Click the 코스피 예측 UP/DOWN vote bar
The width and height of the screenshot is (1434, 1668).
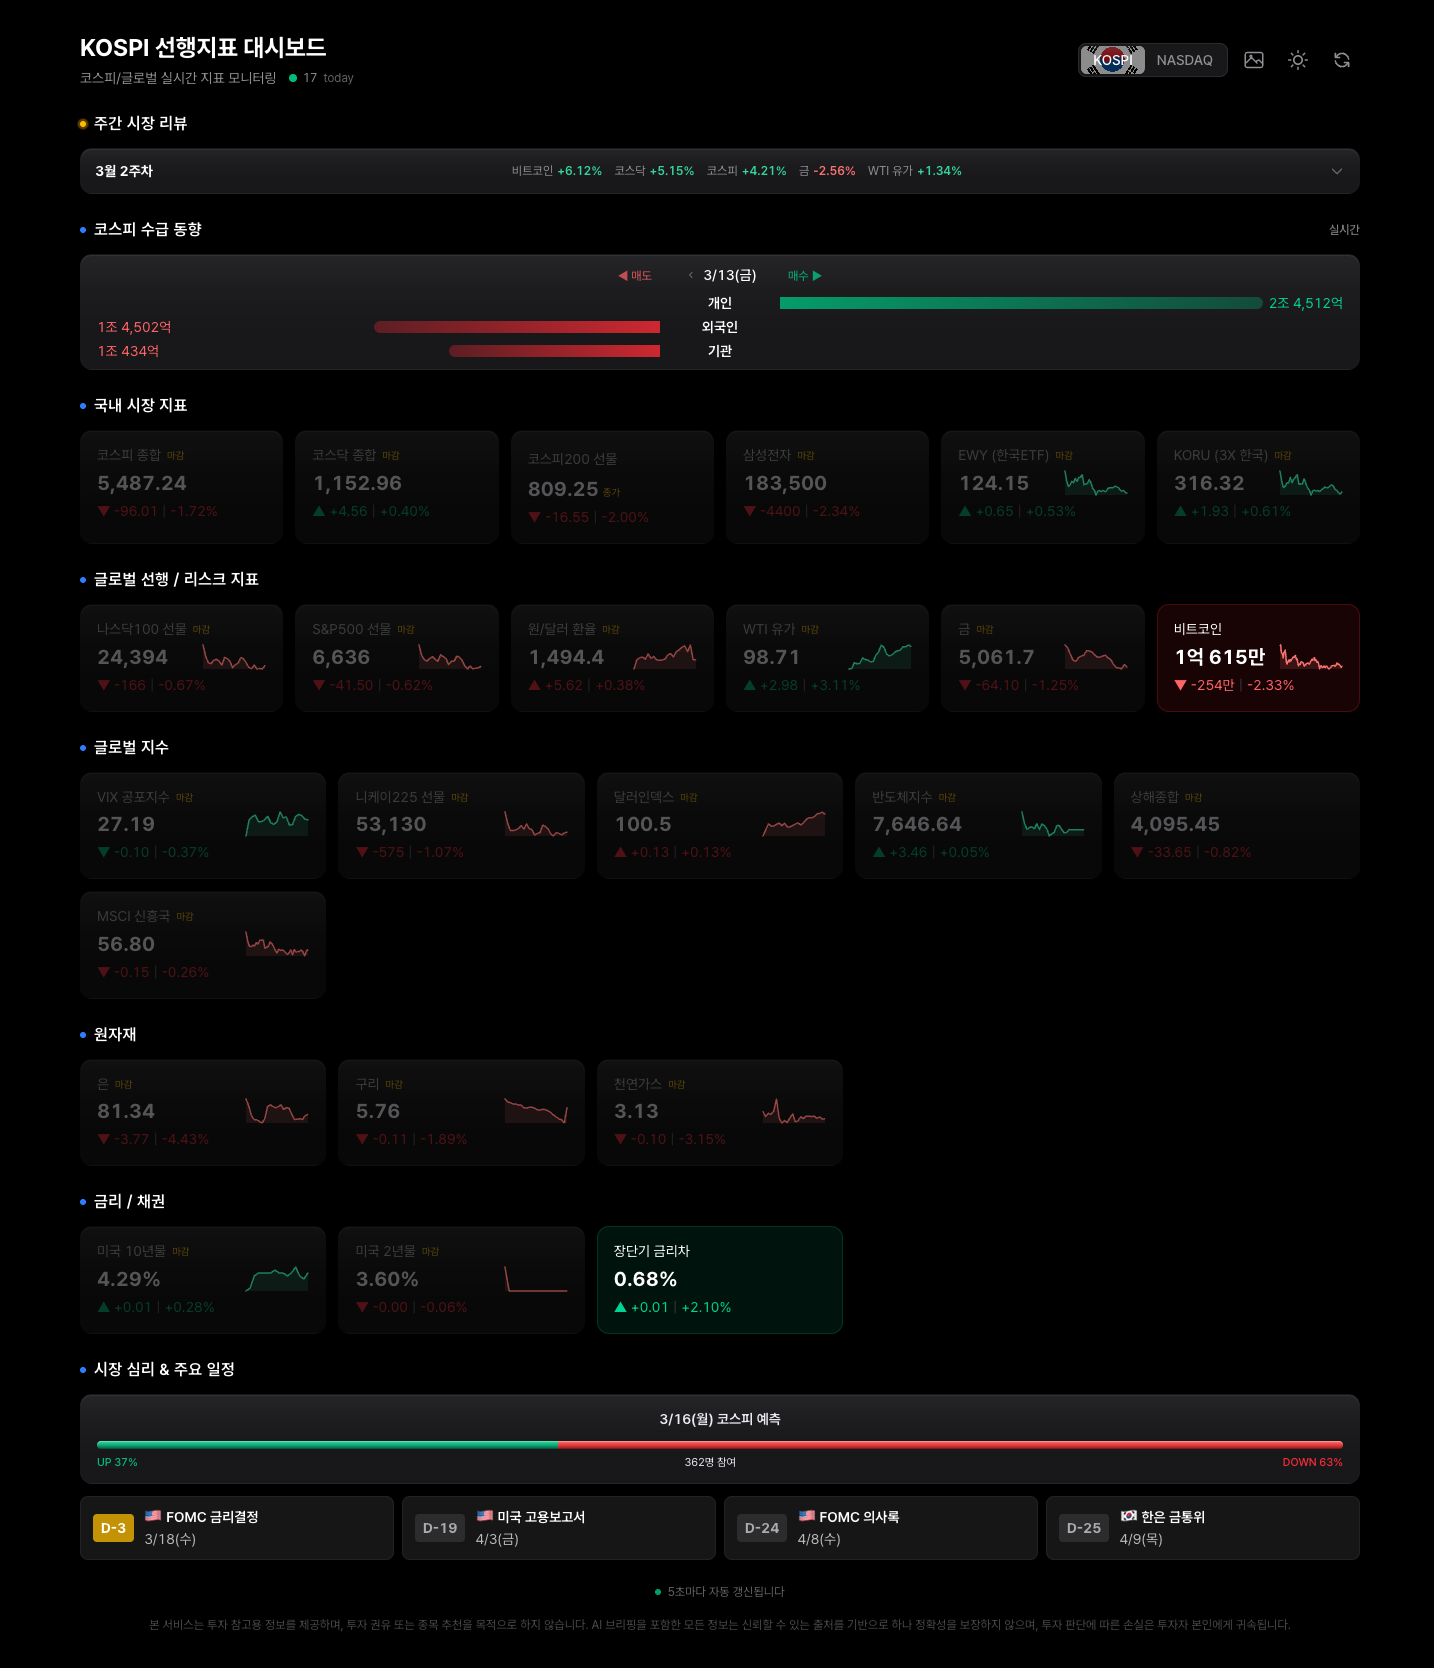pos(719,1445)
